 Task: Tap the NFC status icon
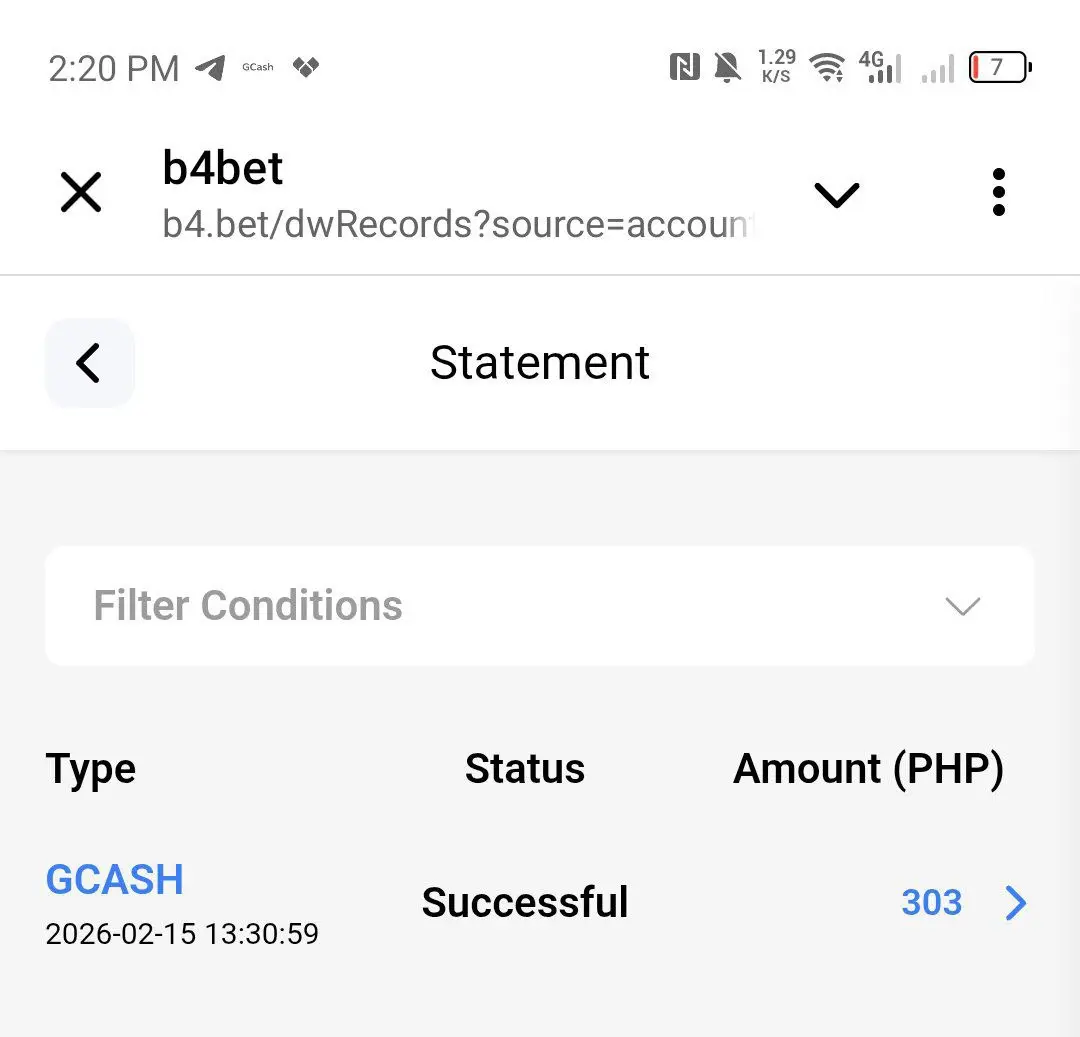685,67
